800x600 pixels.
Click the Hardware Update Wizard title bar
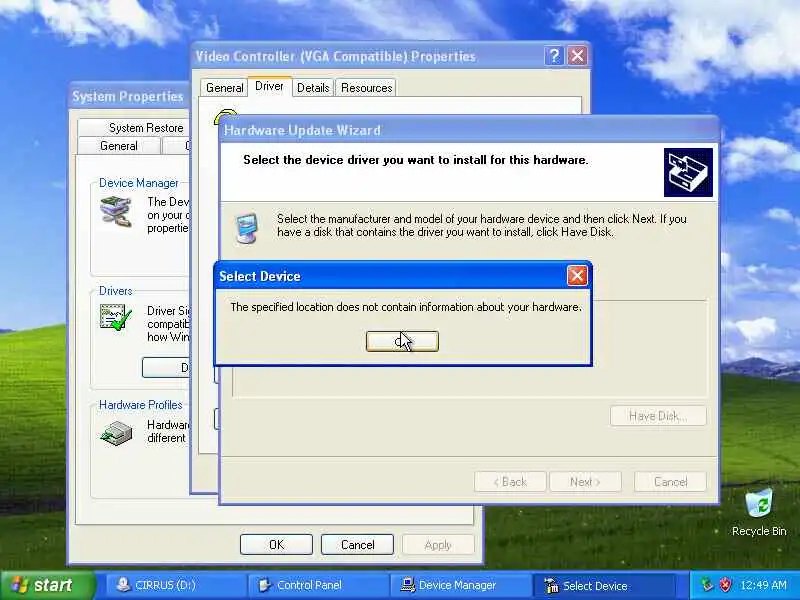[x=468, y=130]
